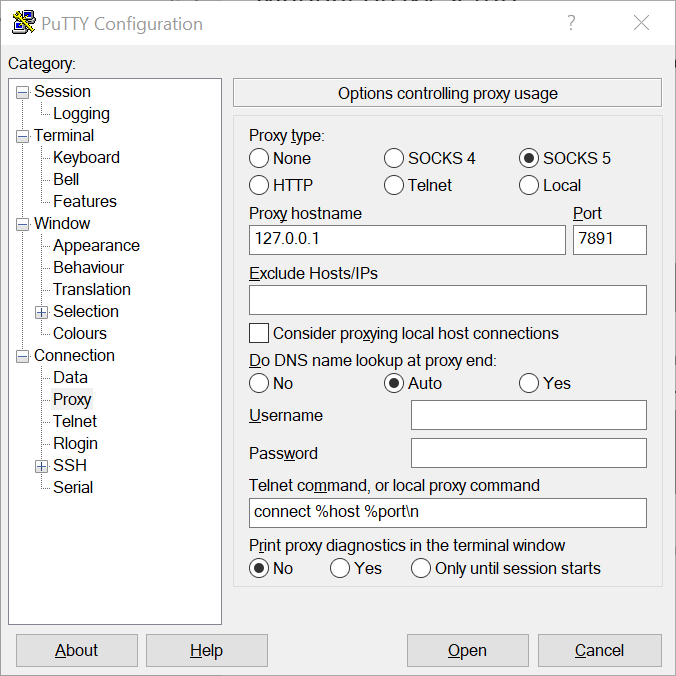
Task: Expand the Selection tree node
Action: [41, 312]
